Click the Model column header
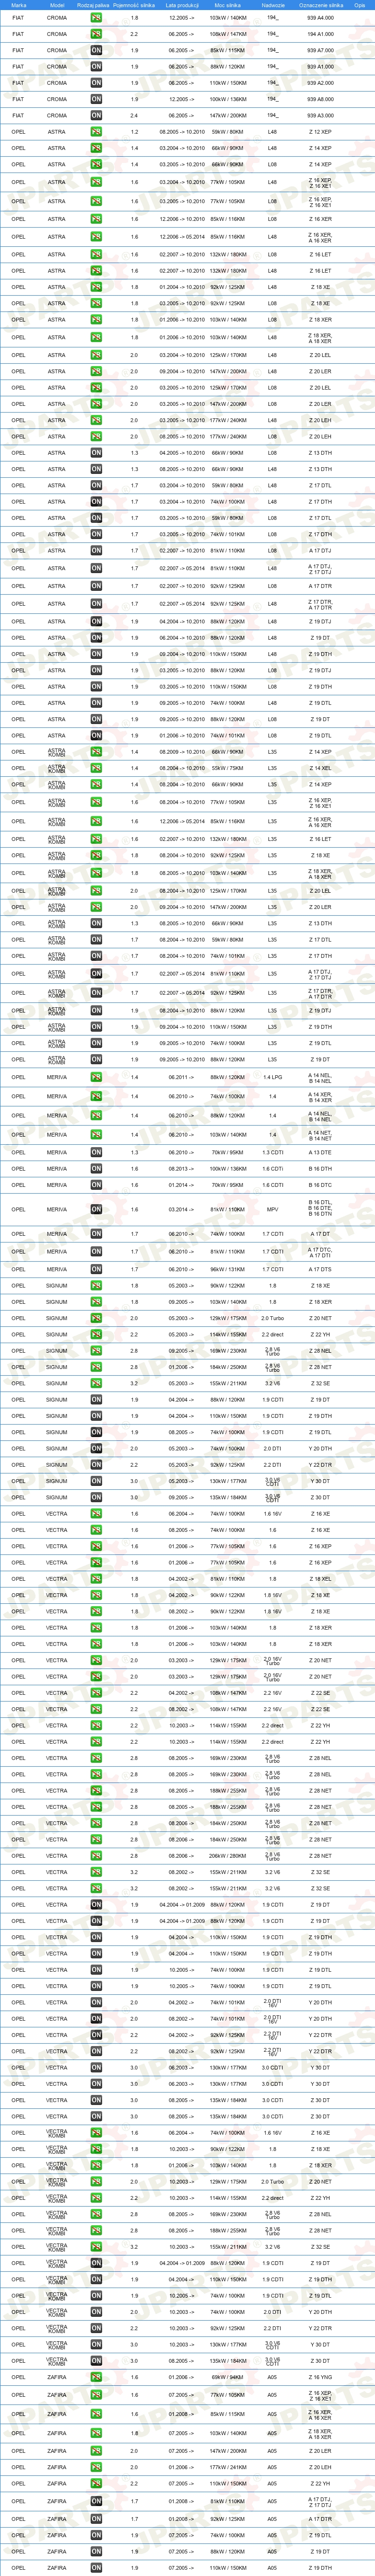Screen dimensions: 375x2576 pos(57,5)
